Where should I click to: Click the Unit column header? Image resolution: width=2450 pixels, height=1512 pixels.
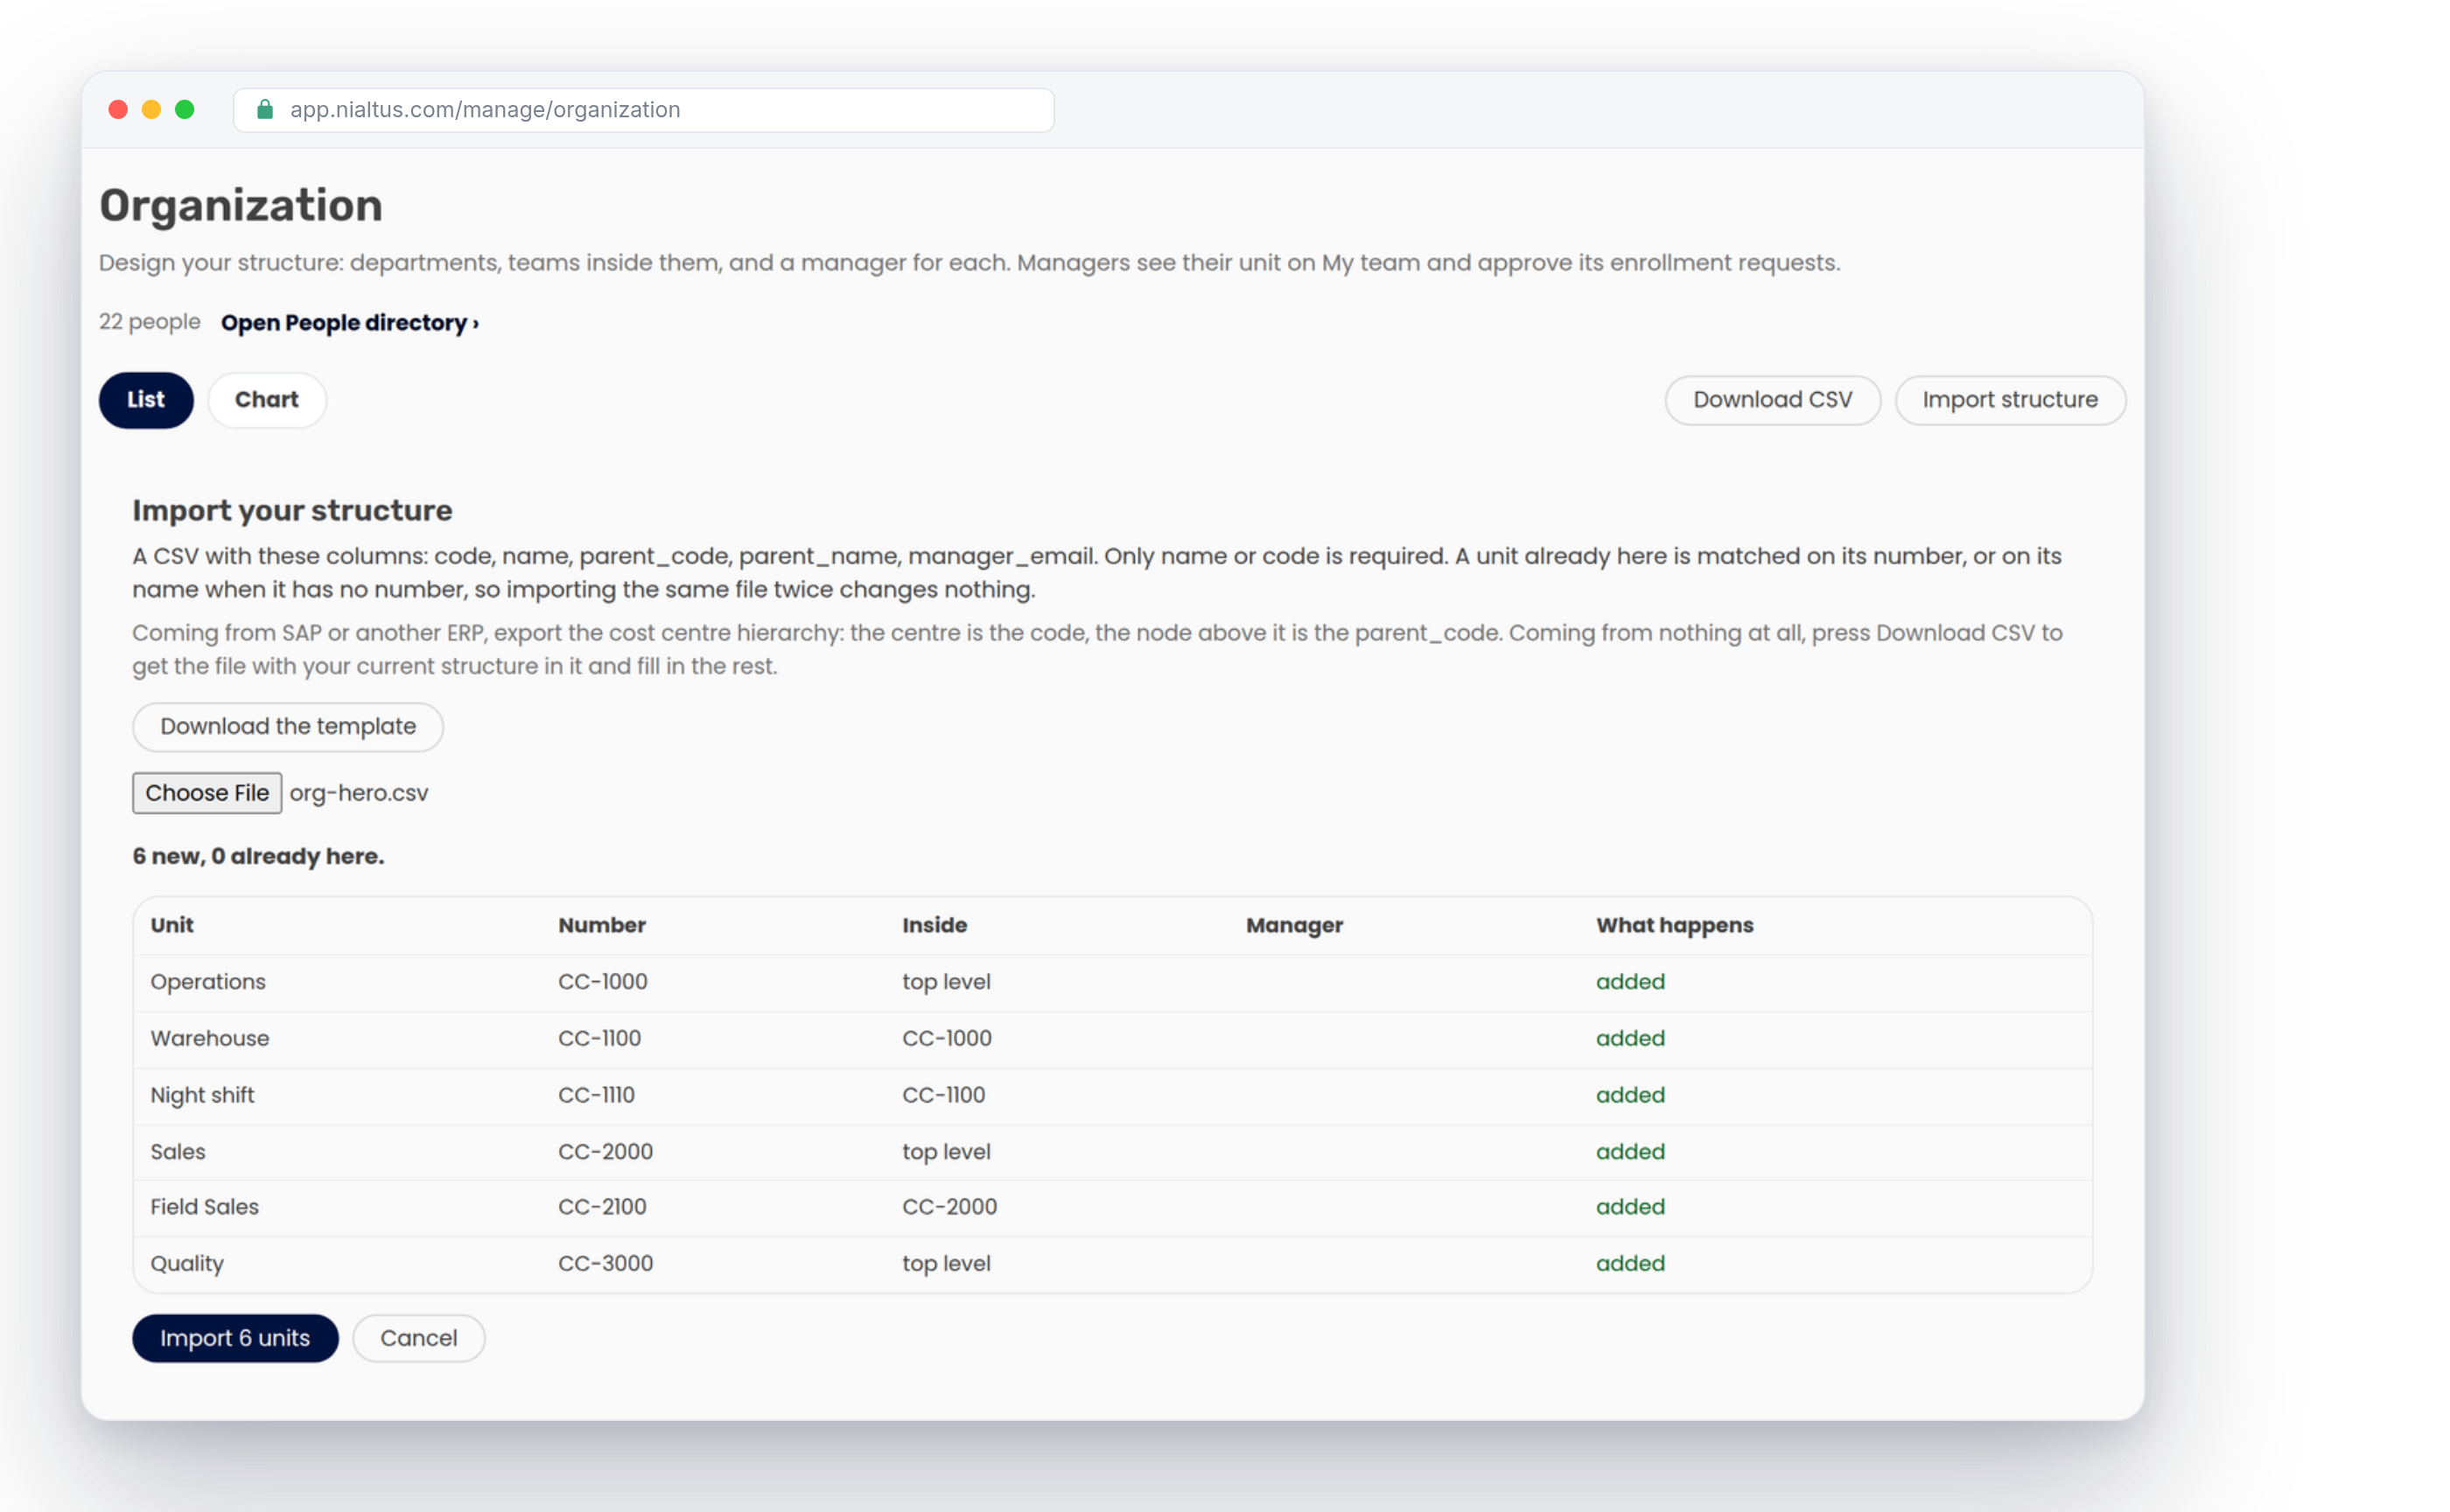[x=172, y=925]
